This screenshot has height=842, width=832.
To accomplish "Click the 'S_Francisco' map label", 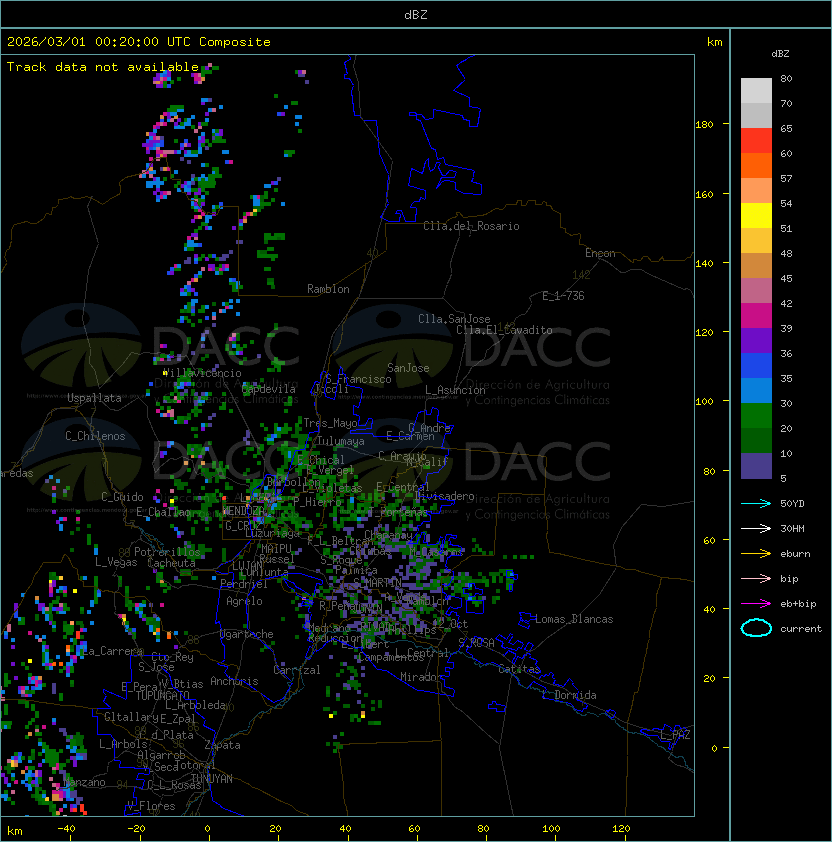I will point(358,379).
